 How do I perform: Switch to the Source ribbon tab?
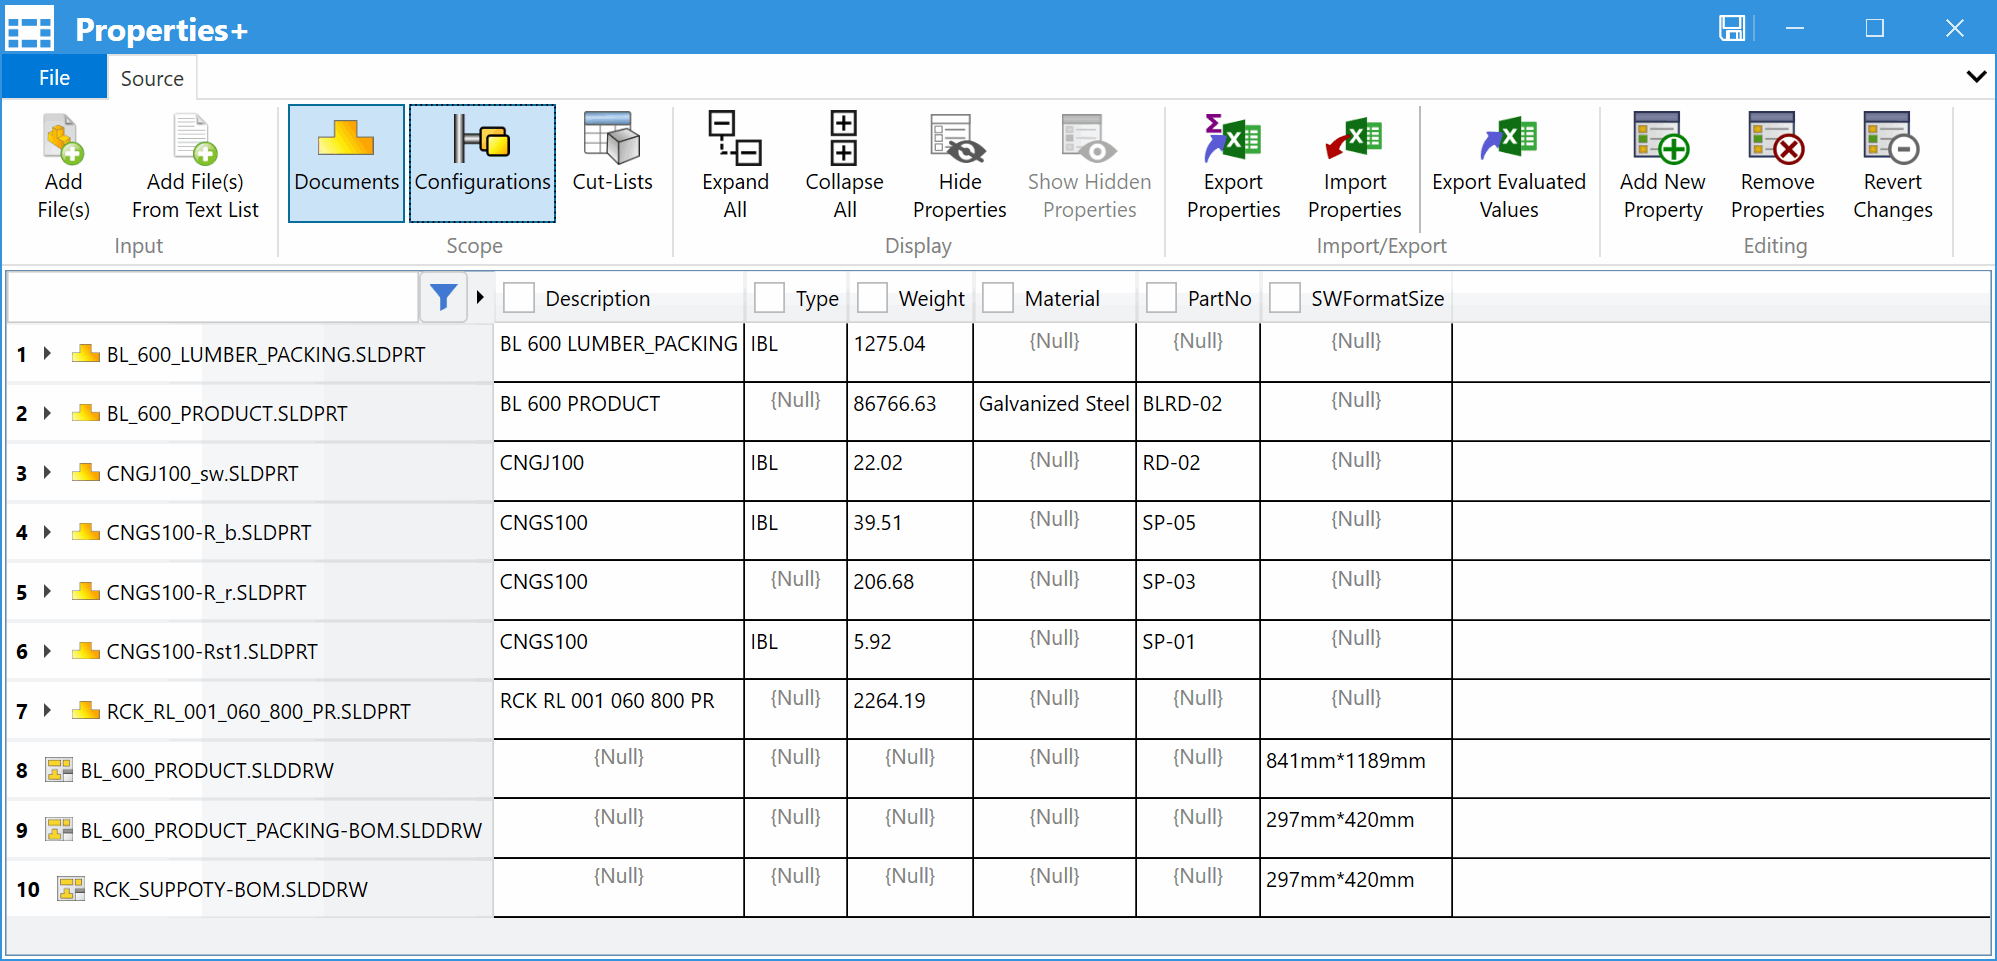pos(152,78)
